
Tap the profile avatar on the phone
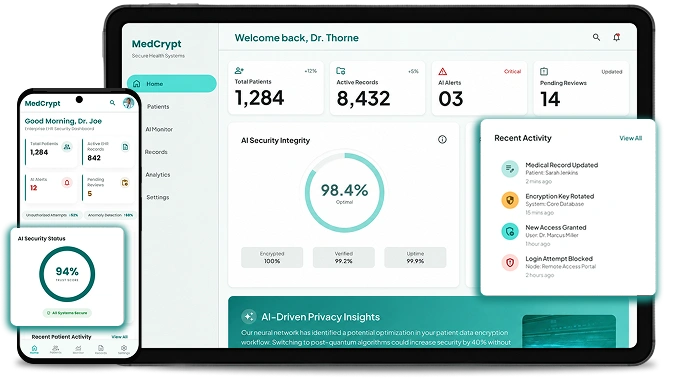[x=128, y=103]
